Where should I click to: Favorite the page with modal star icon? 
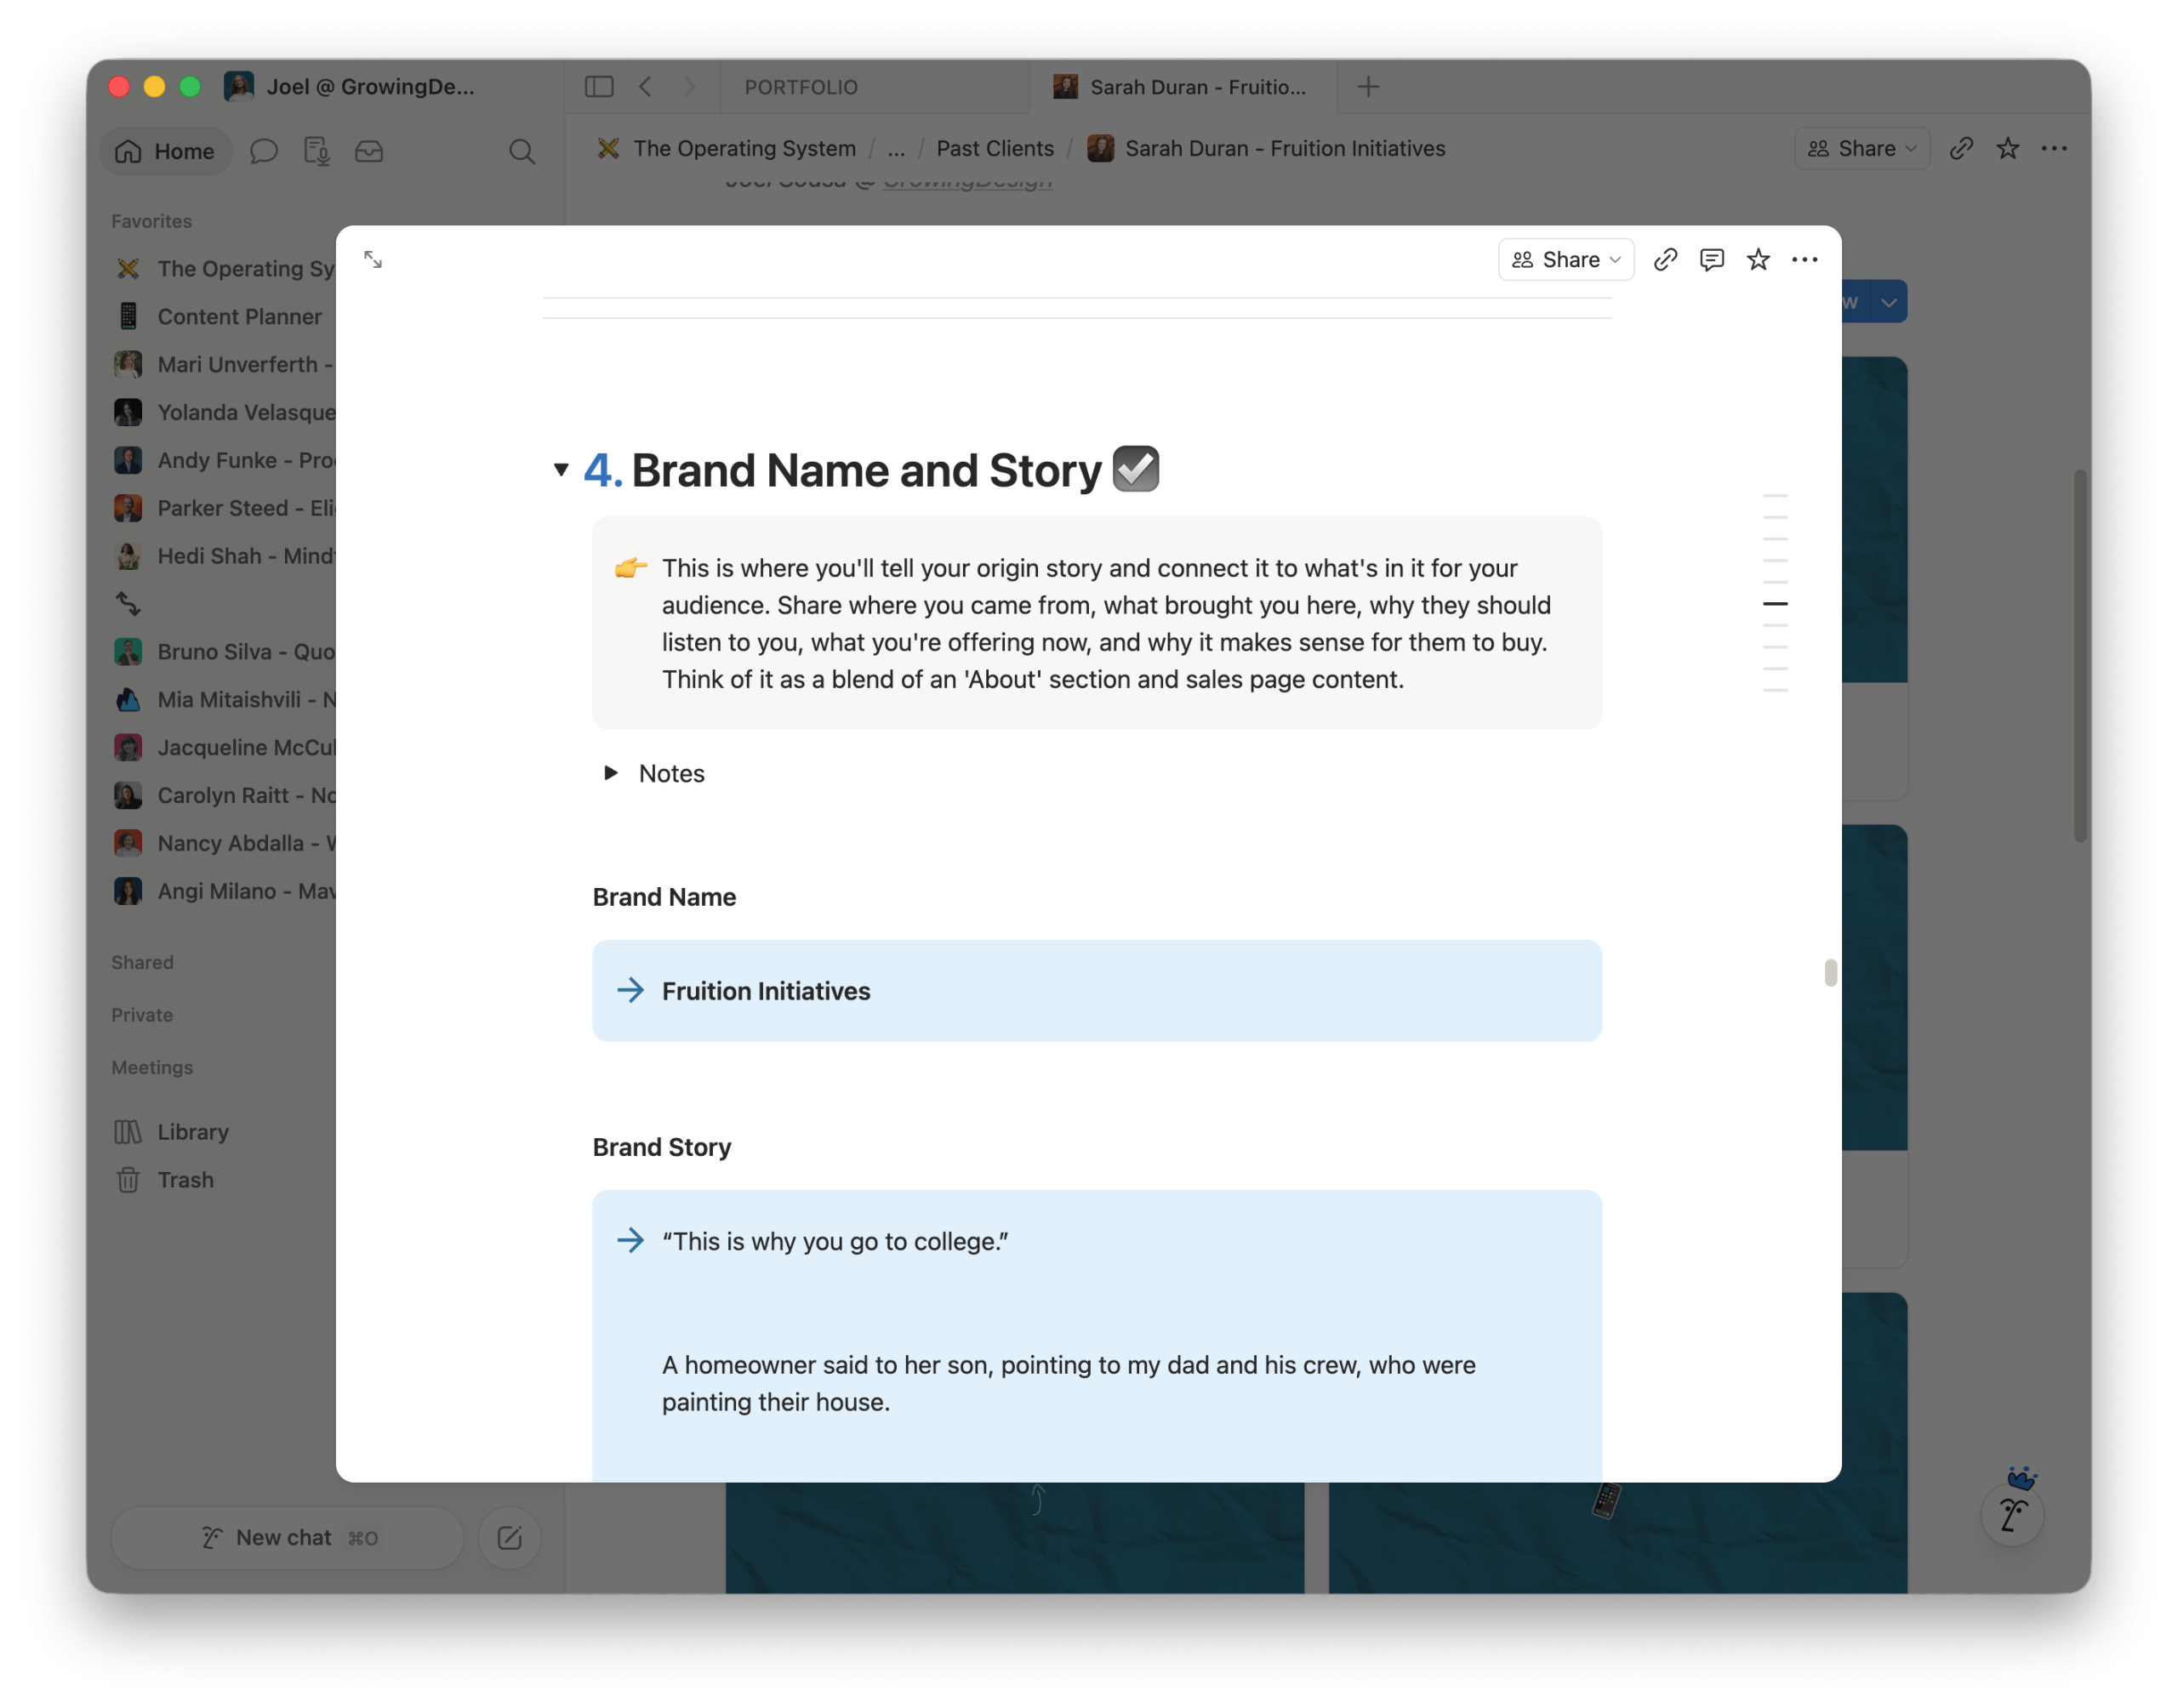coord(1758,260)
